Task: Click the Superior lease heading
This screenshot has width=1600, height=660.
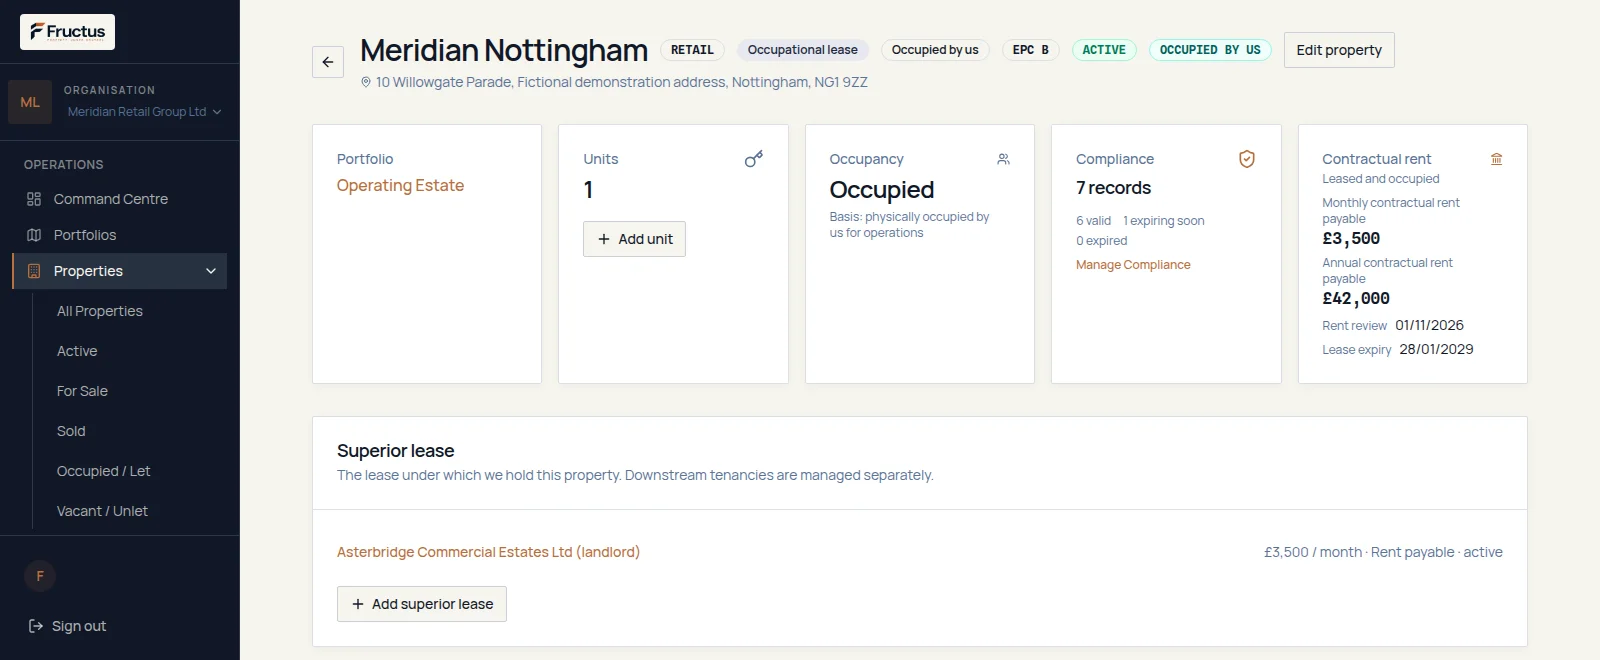Action: 395,451
